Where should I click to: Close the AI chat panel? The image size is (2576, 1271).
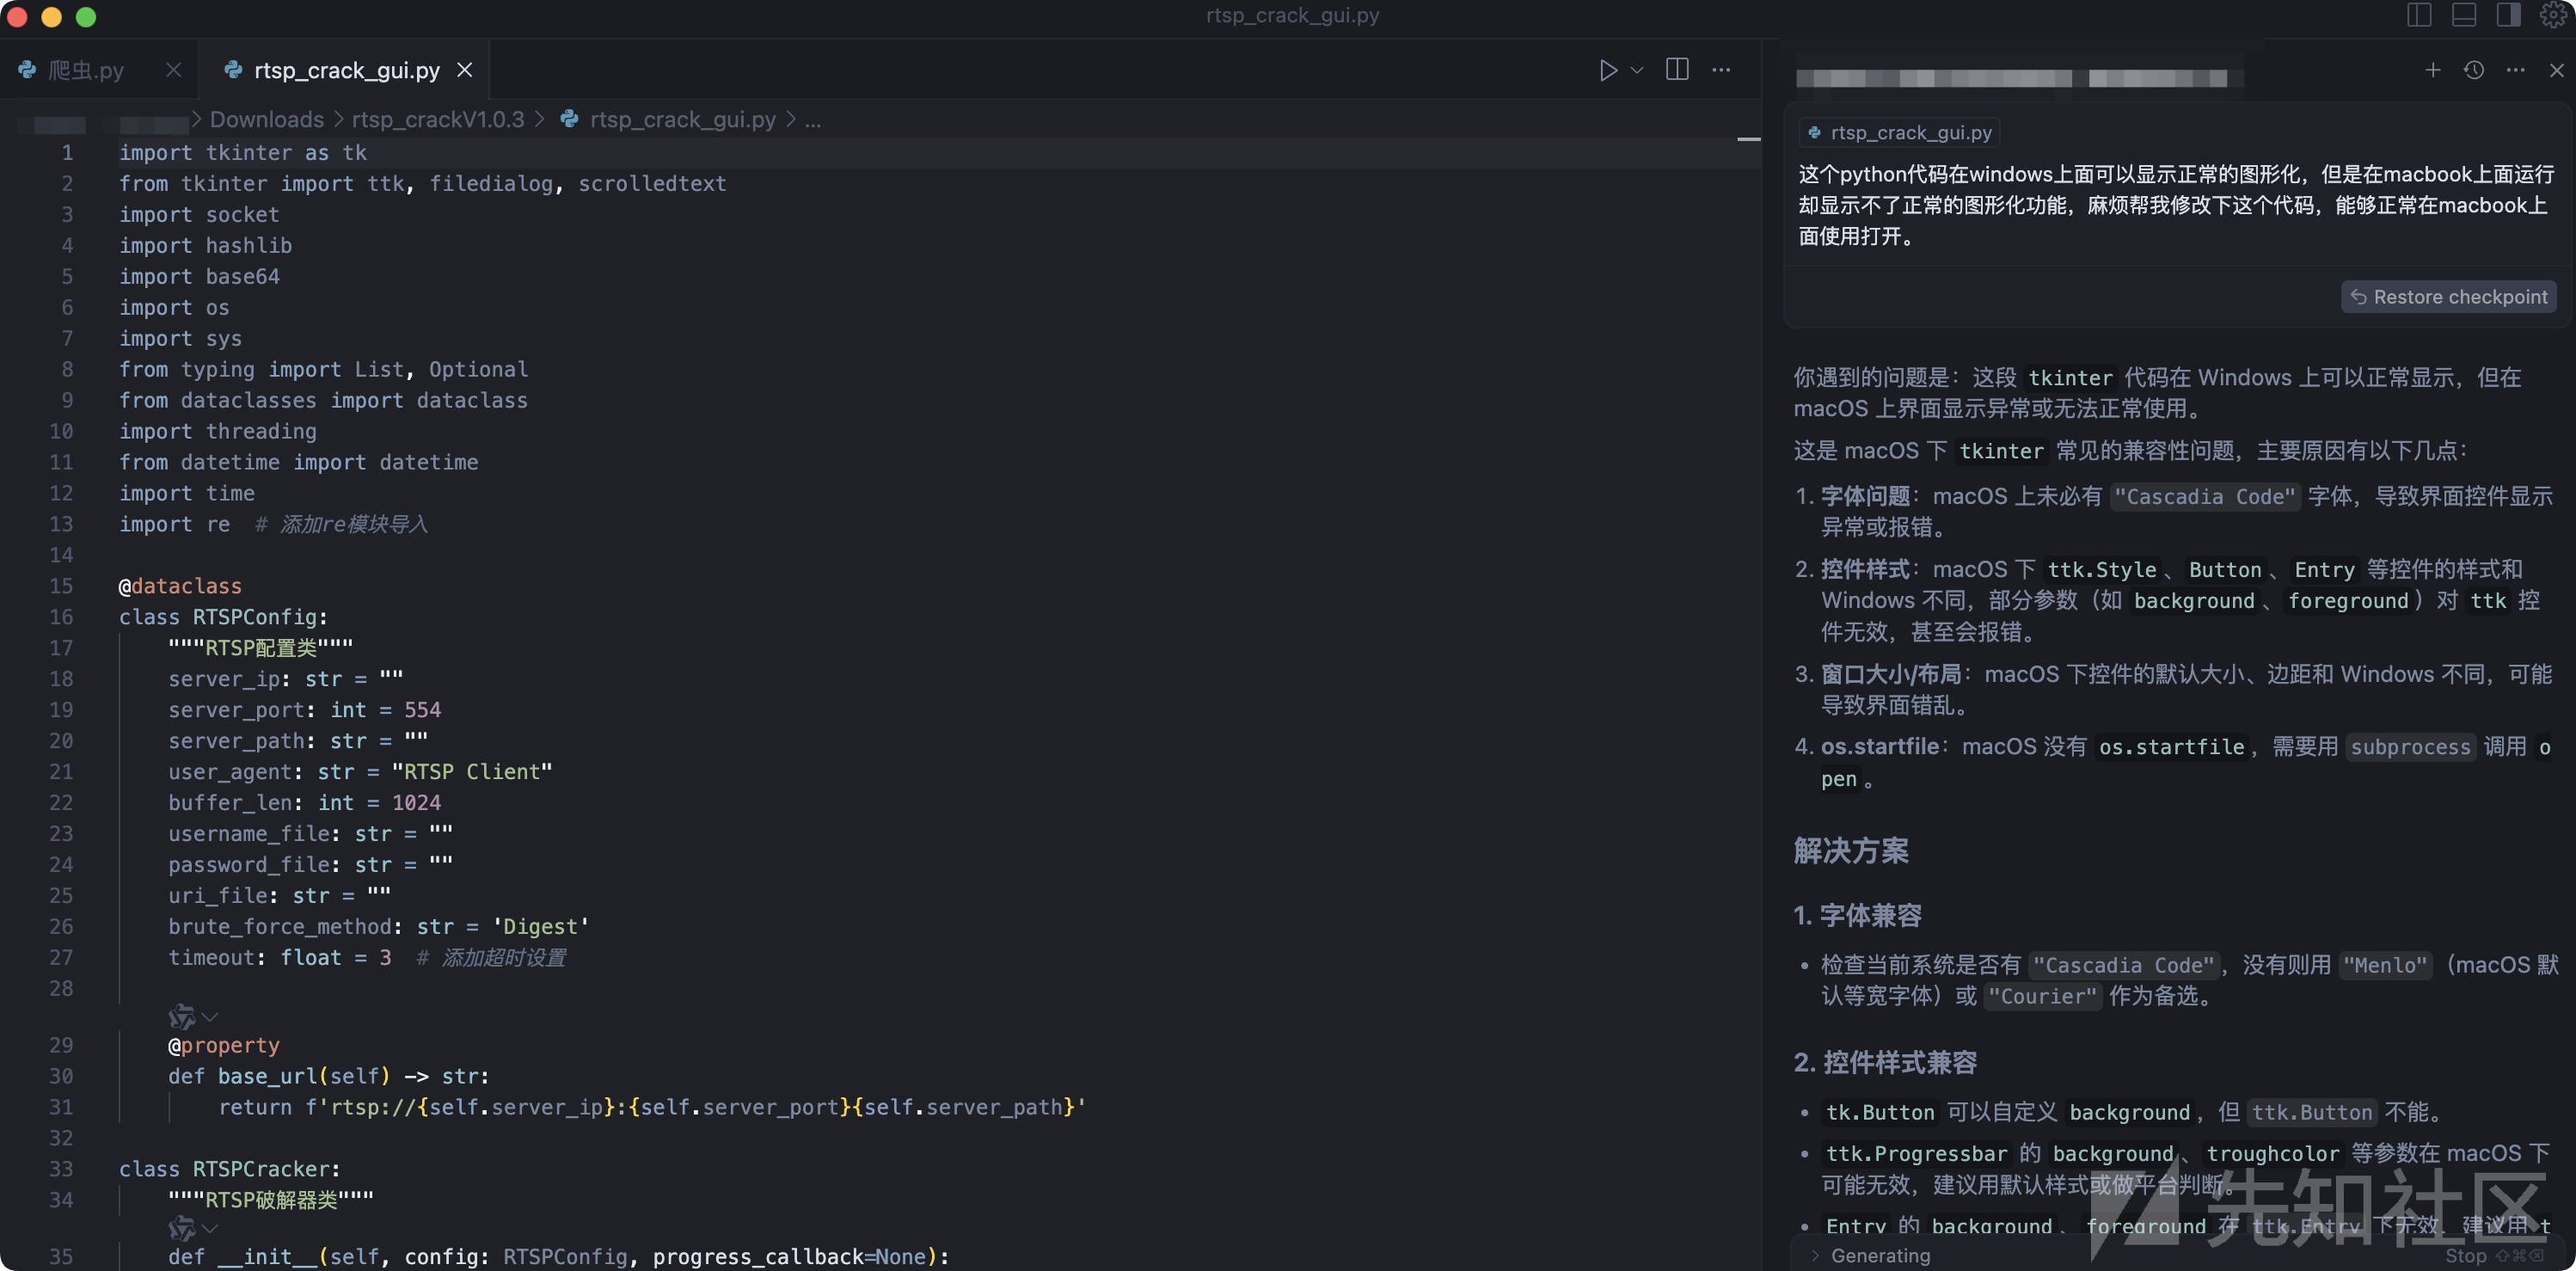[2557, 70]
